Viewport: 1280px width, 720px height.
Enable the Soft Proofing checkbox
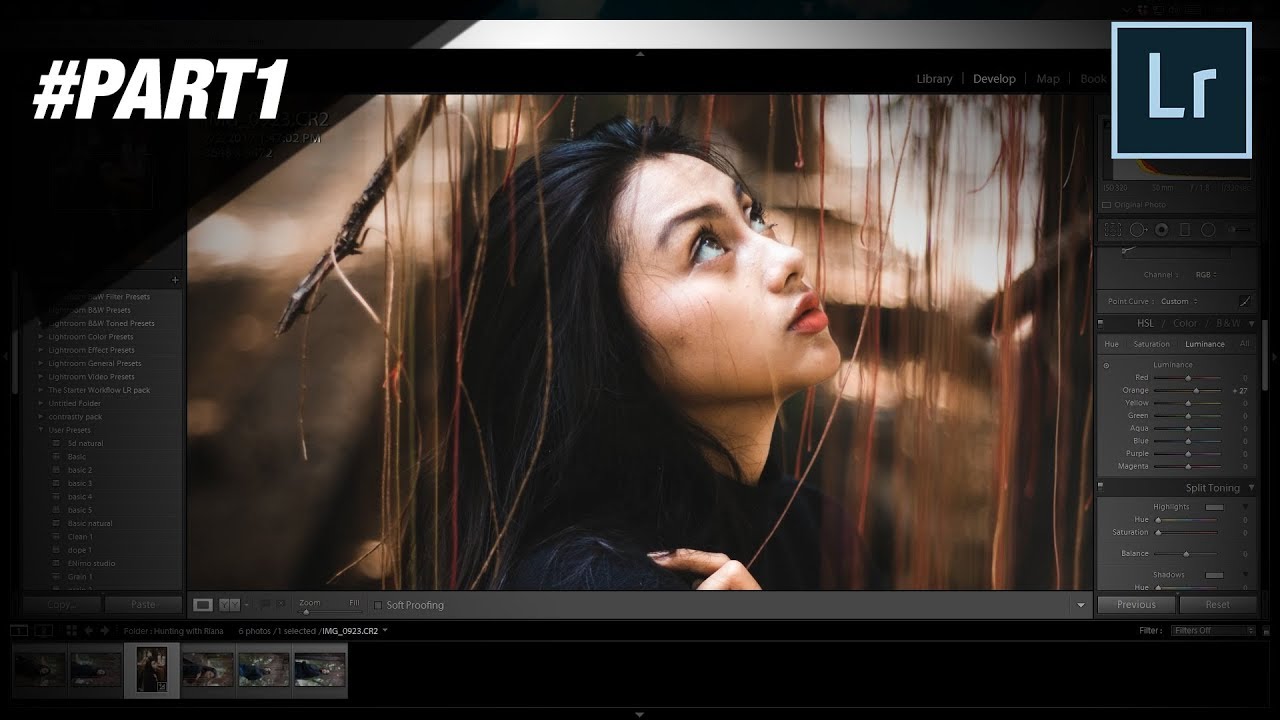click(x=378, y=605)
